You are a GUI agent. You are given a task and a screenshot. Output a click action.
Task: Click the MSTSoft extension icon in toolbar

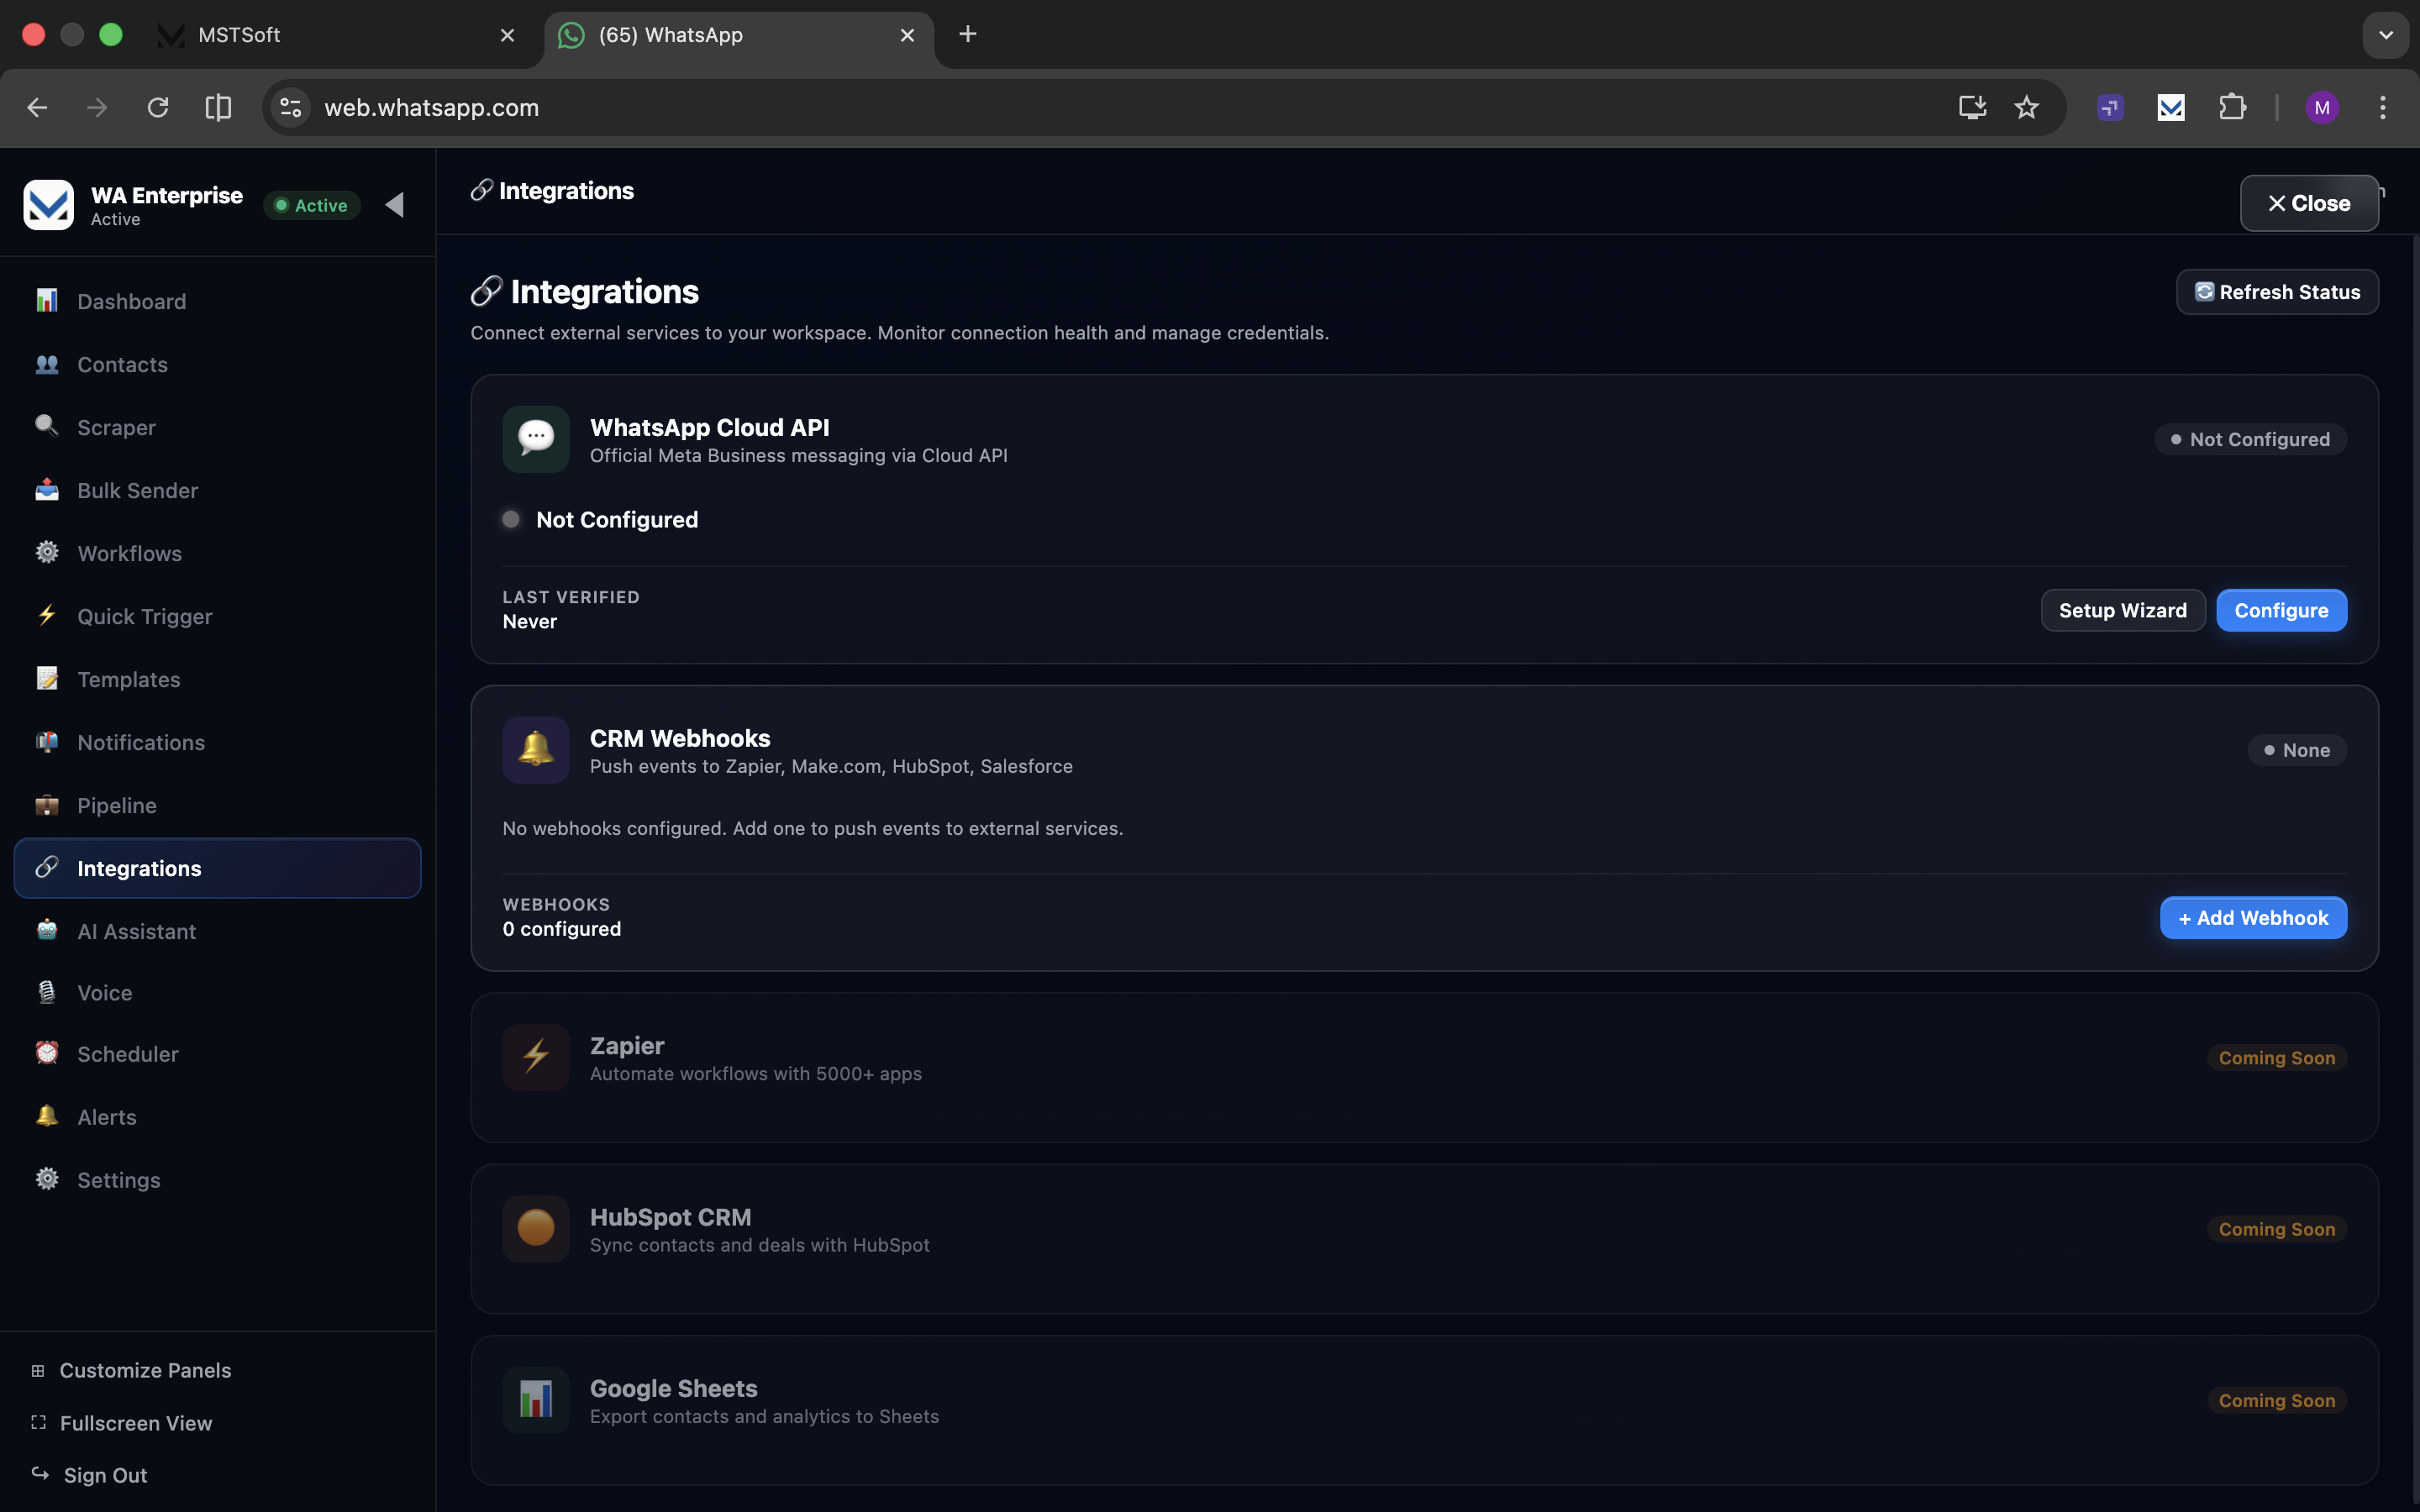(2170, 107)
